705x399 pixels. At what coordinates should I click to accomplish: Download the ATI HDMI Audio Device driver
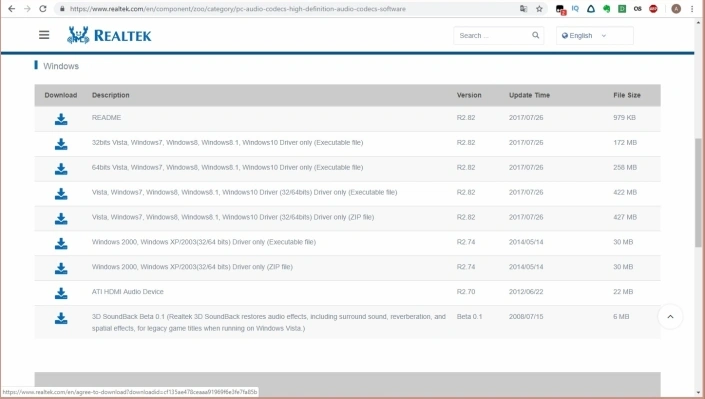(x=61, y=293)
